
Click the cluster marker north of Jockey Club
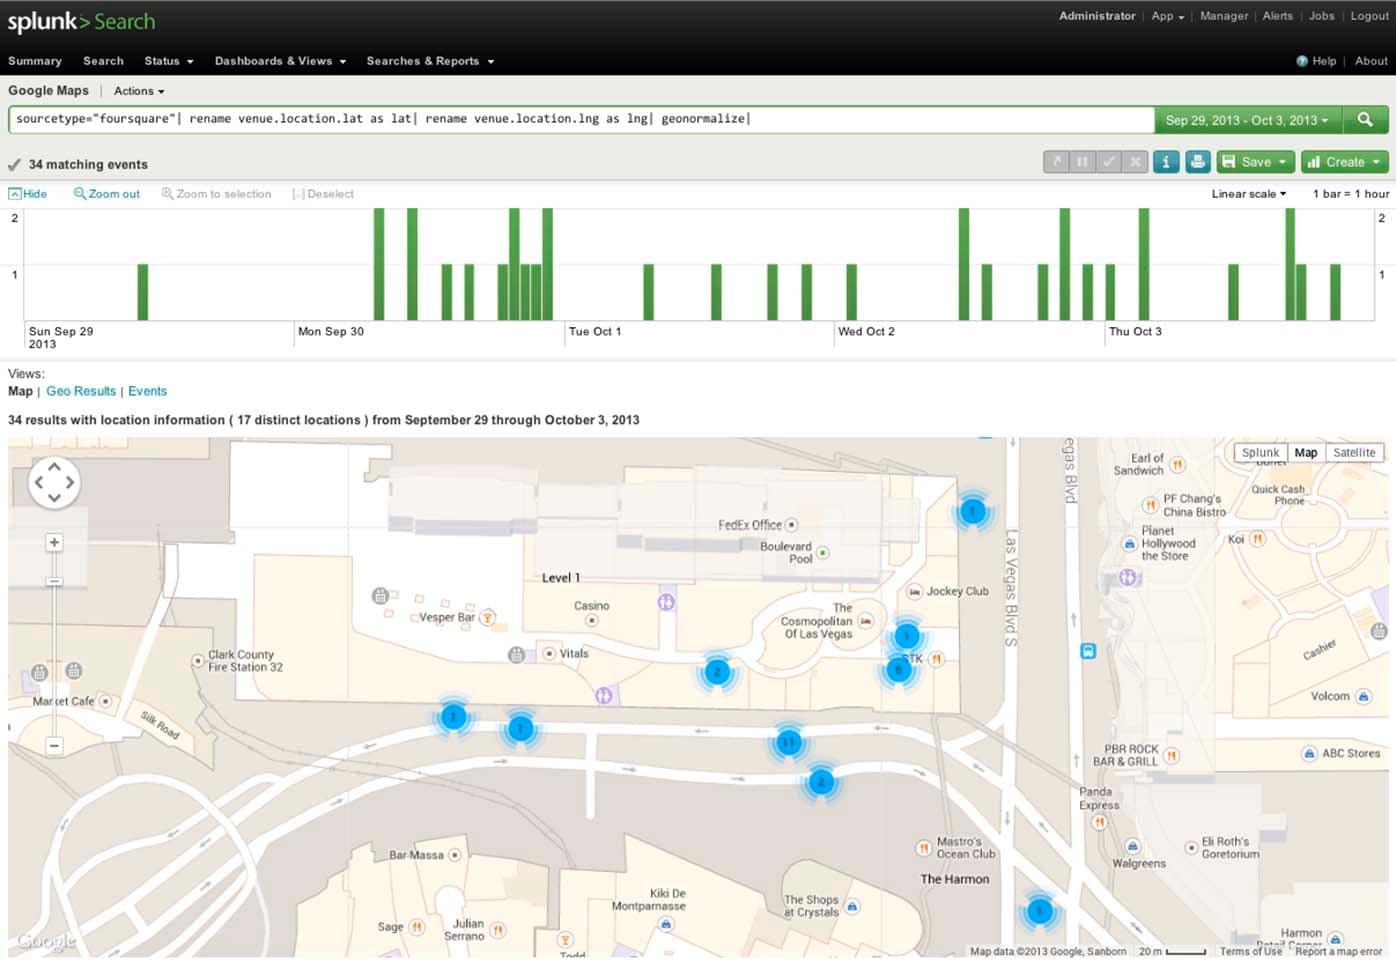972,511
